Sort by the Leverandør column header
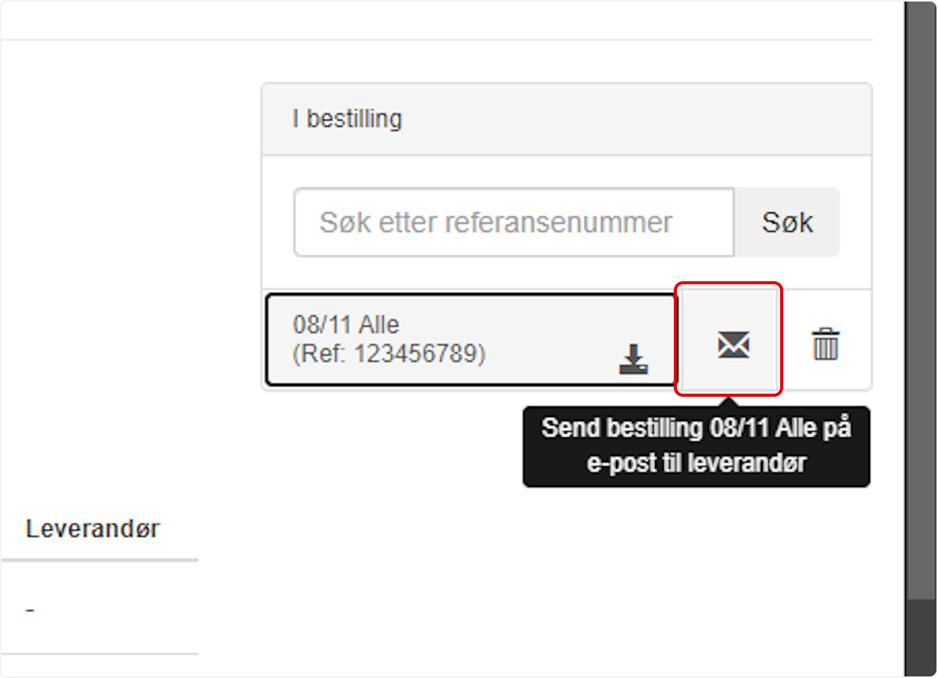The image size is (938, 678). point(93,529)
